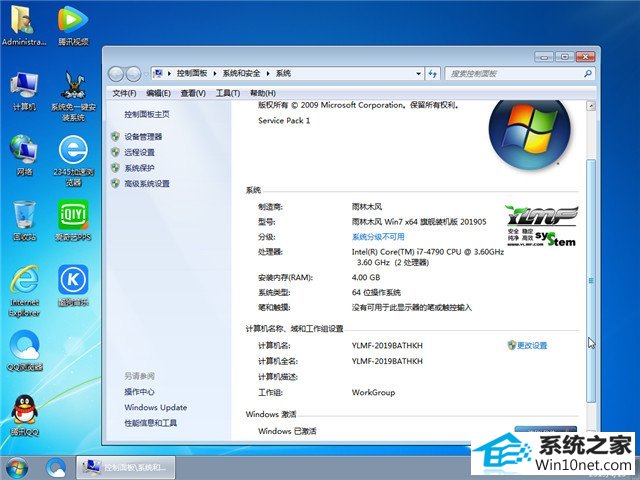The height and width of the screenshot is (480, 640).
Task: Select the 64 位操作系统 value
Action: click(x=376, y=293)
